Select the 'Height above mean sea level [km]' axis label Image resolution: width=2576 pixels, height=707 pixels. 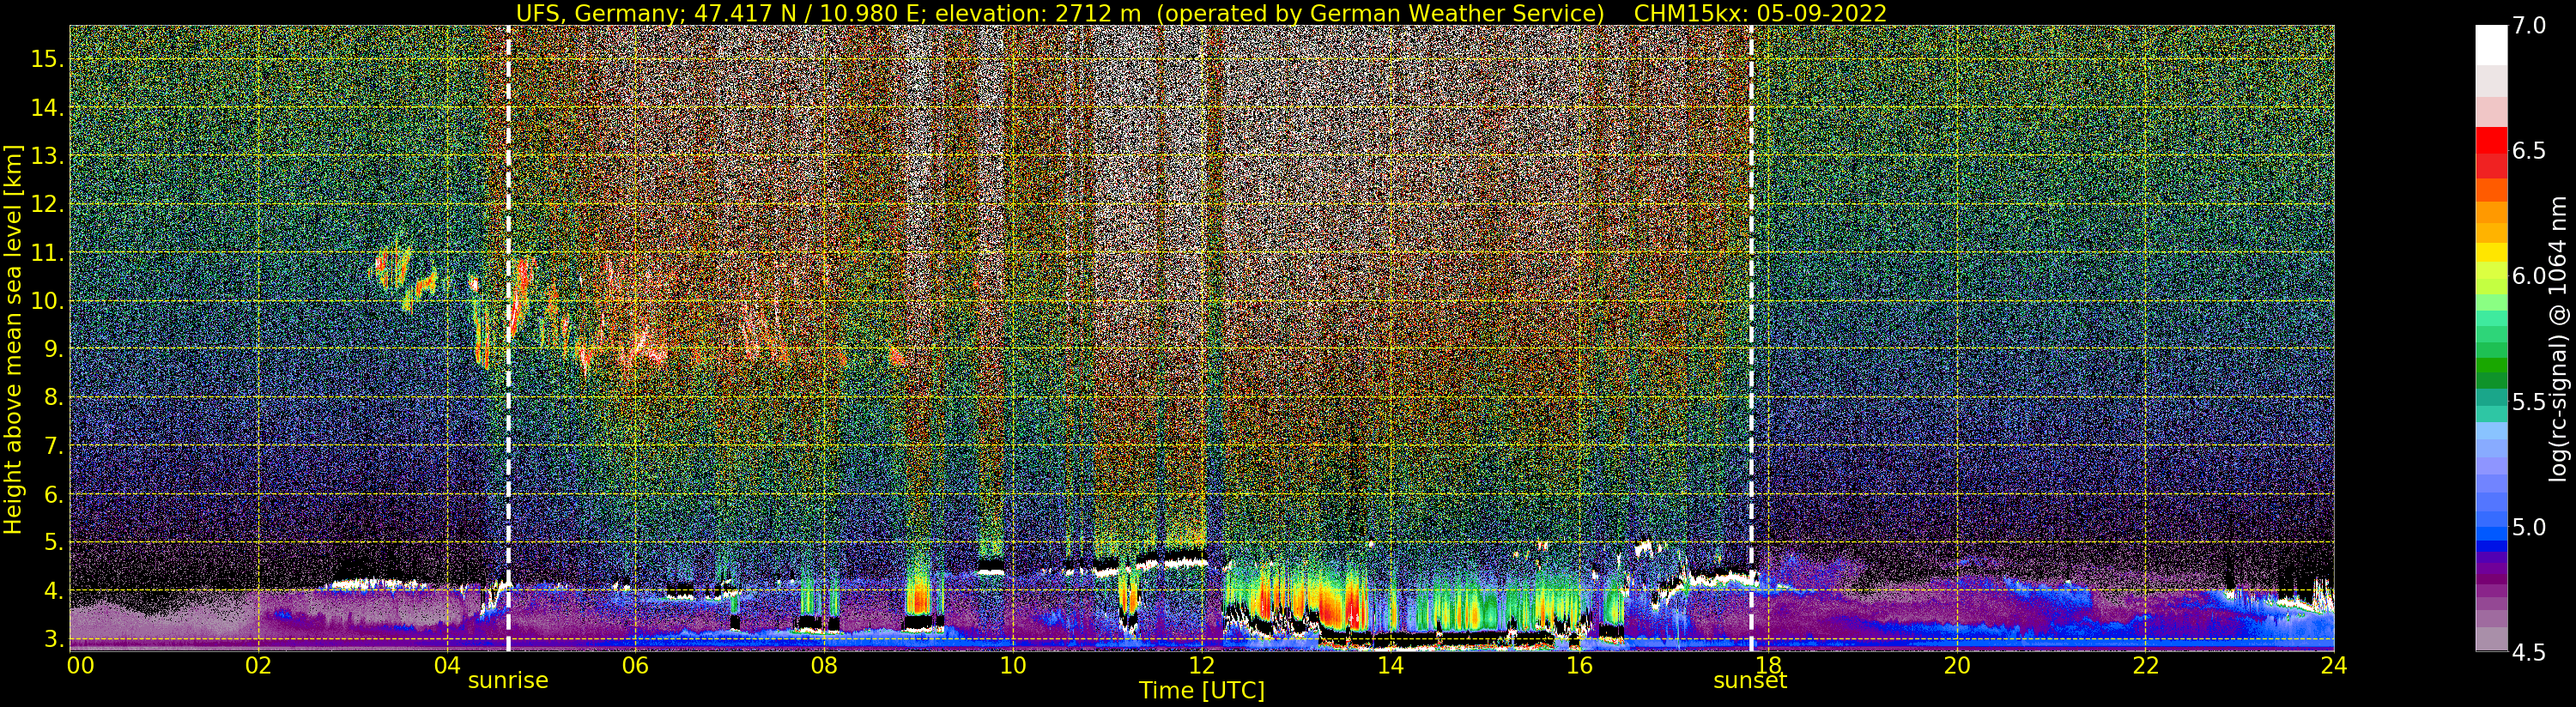pos(13,340)
